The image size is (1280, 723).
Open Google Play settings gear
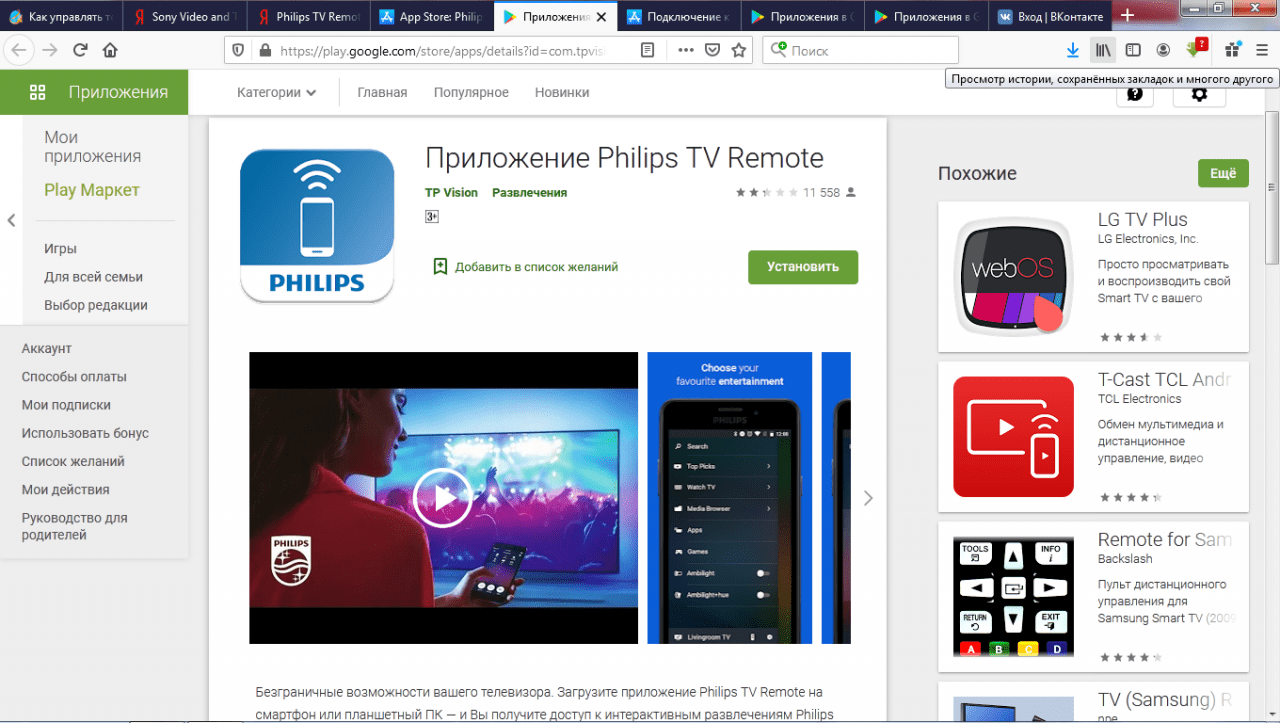coord(1199,94)
